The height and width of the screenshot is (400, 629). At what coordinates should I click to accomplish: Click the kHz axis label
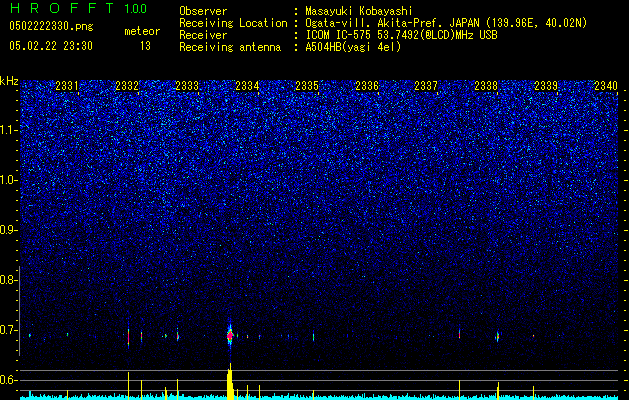click(9, 81)
